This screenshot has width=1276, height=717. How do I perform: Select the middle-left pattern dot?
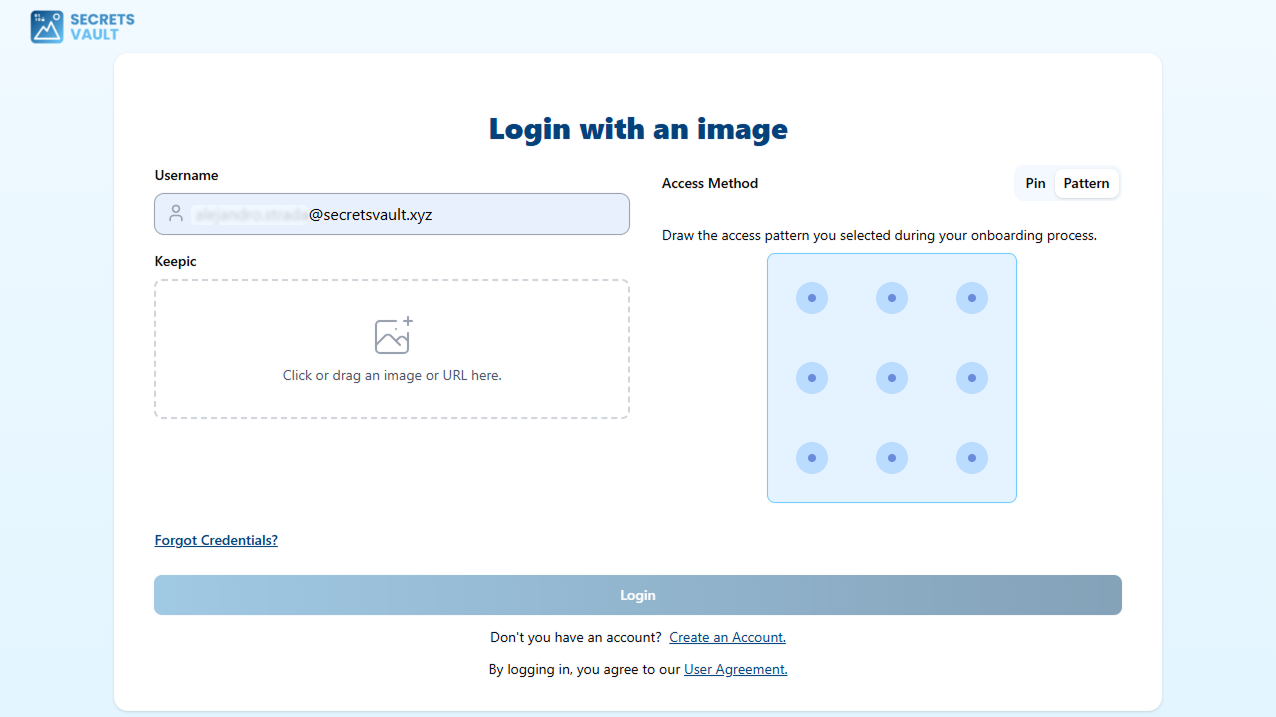(x=812, y=378)
